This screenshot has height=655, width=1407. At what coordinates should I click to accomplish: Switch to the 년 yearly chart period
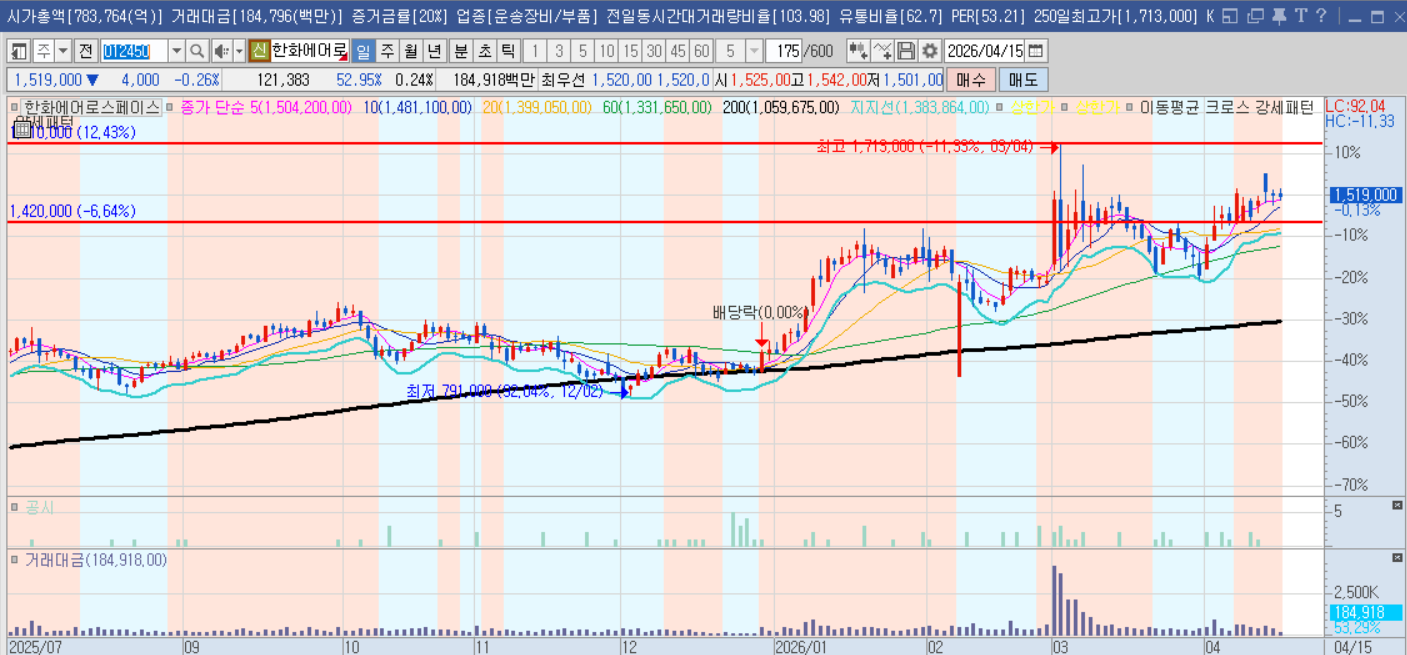click(x=434, y=51)
